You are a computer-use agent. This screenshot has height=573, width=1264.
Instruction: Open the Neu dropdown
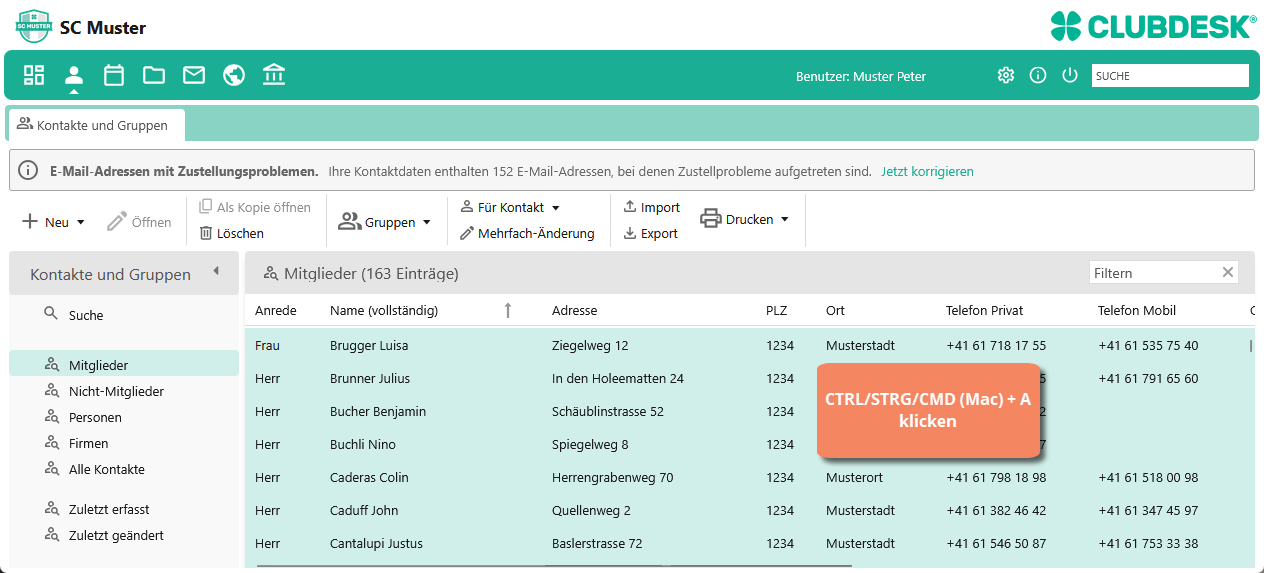54,222
